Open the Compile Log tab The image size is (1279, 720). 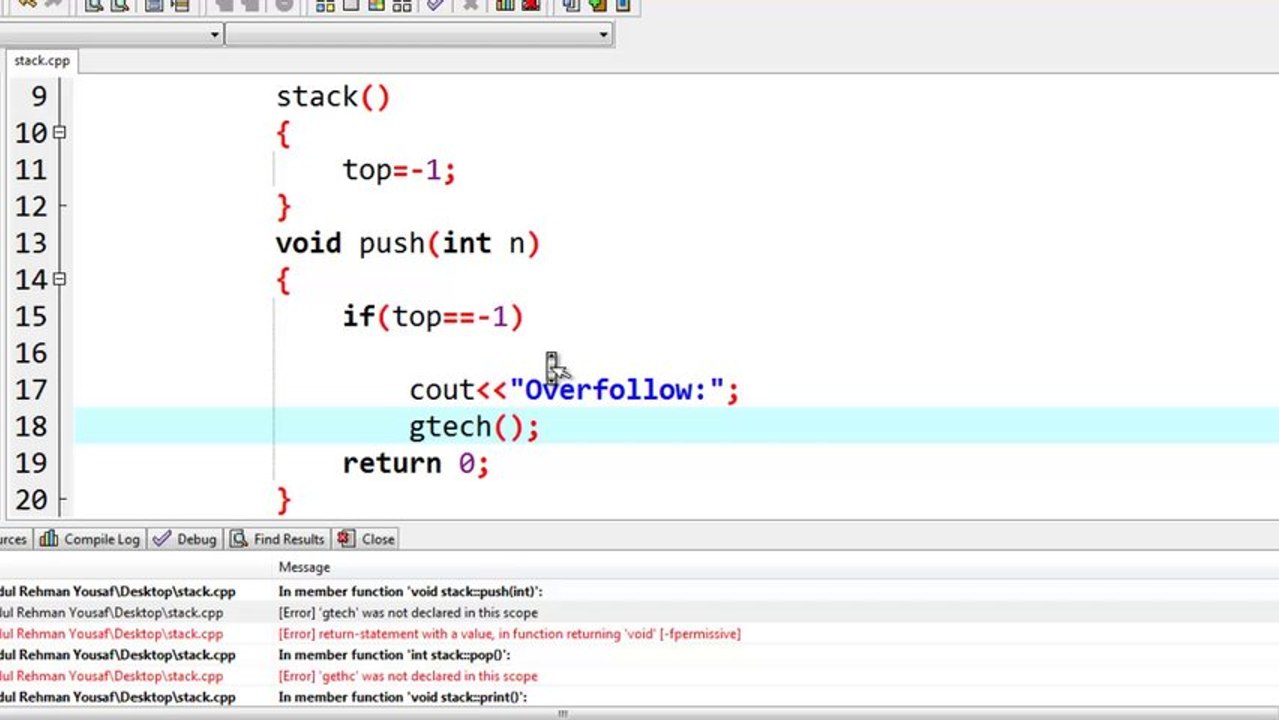tap(90, 539)
